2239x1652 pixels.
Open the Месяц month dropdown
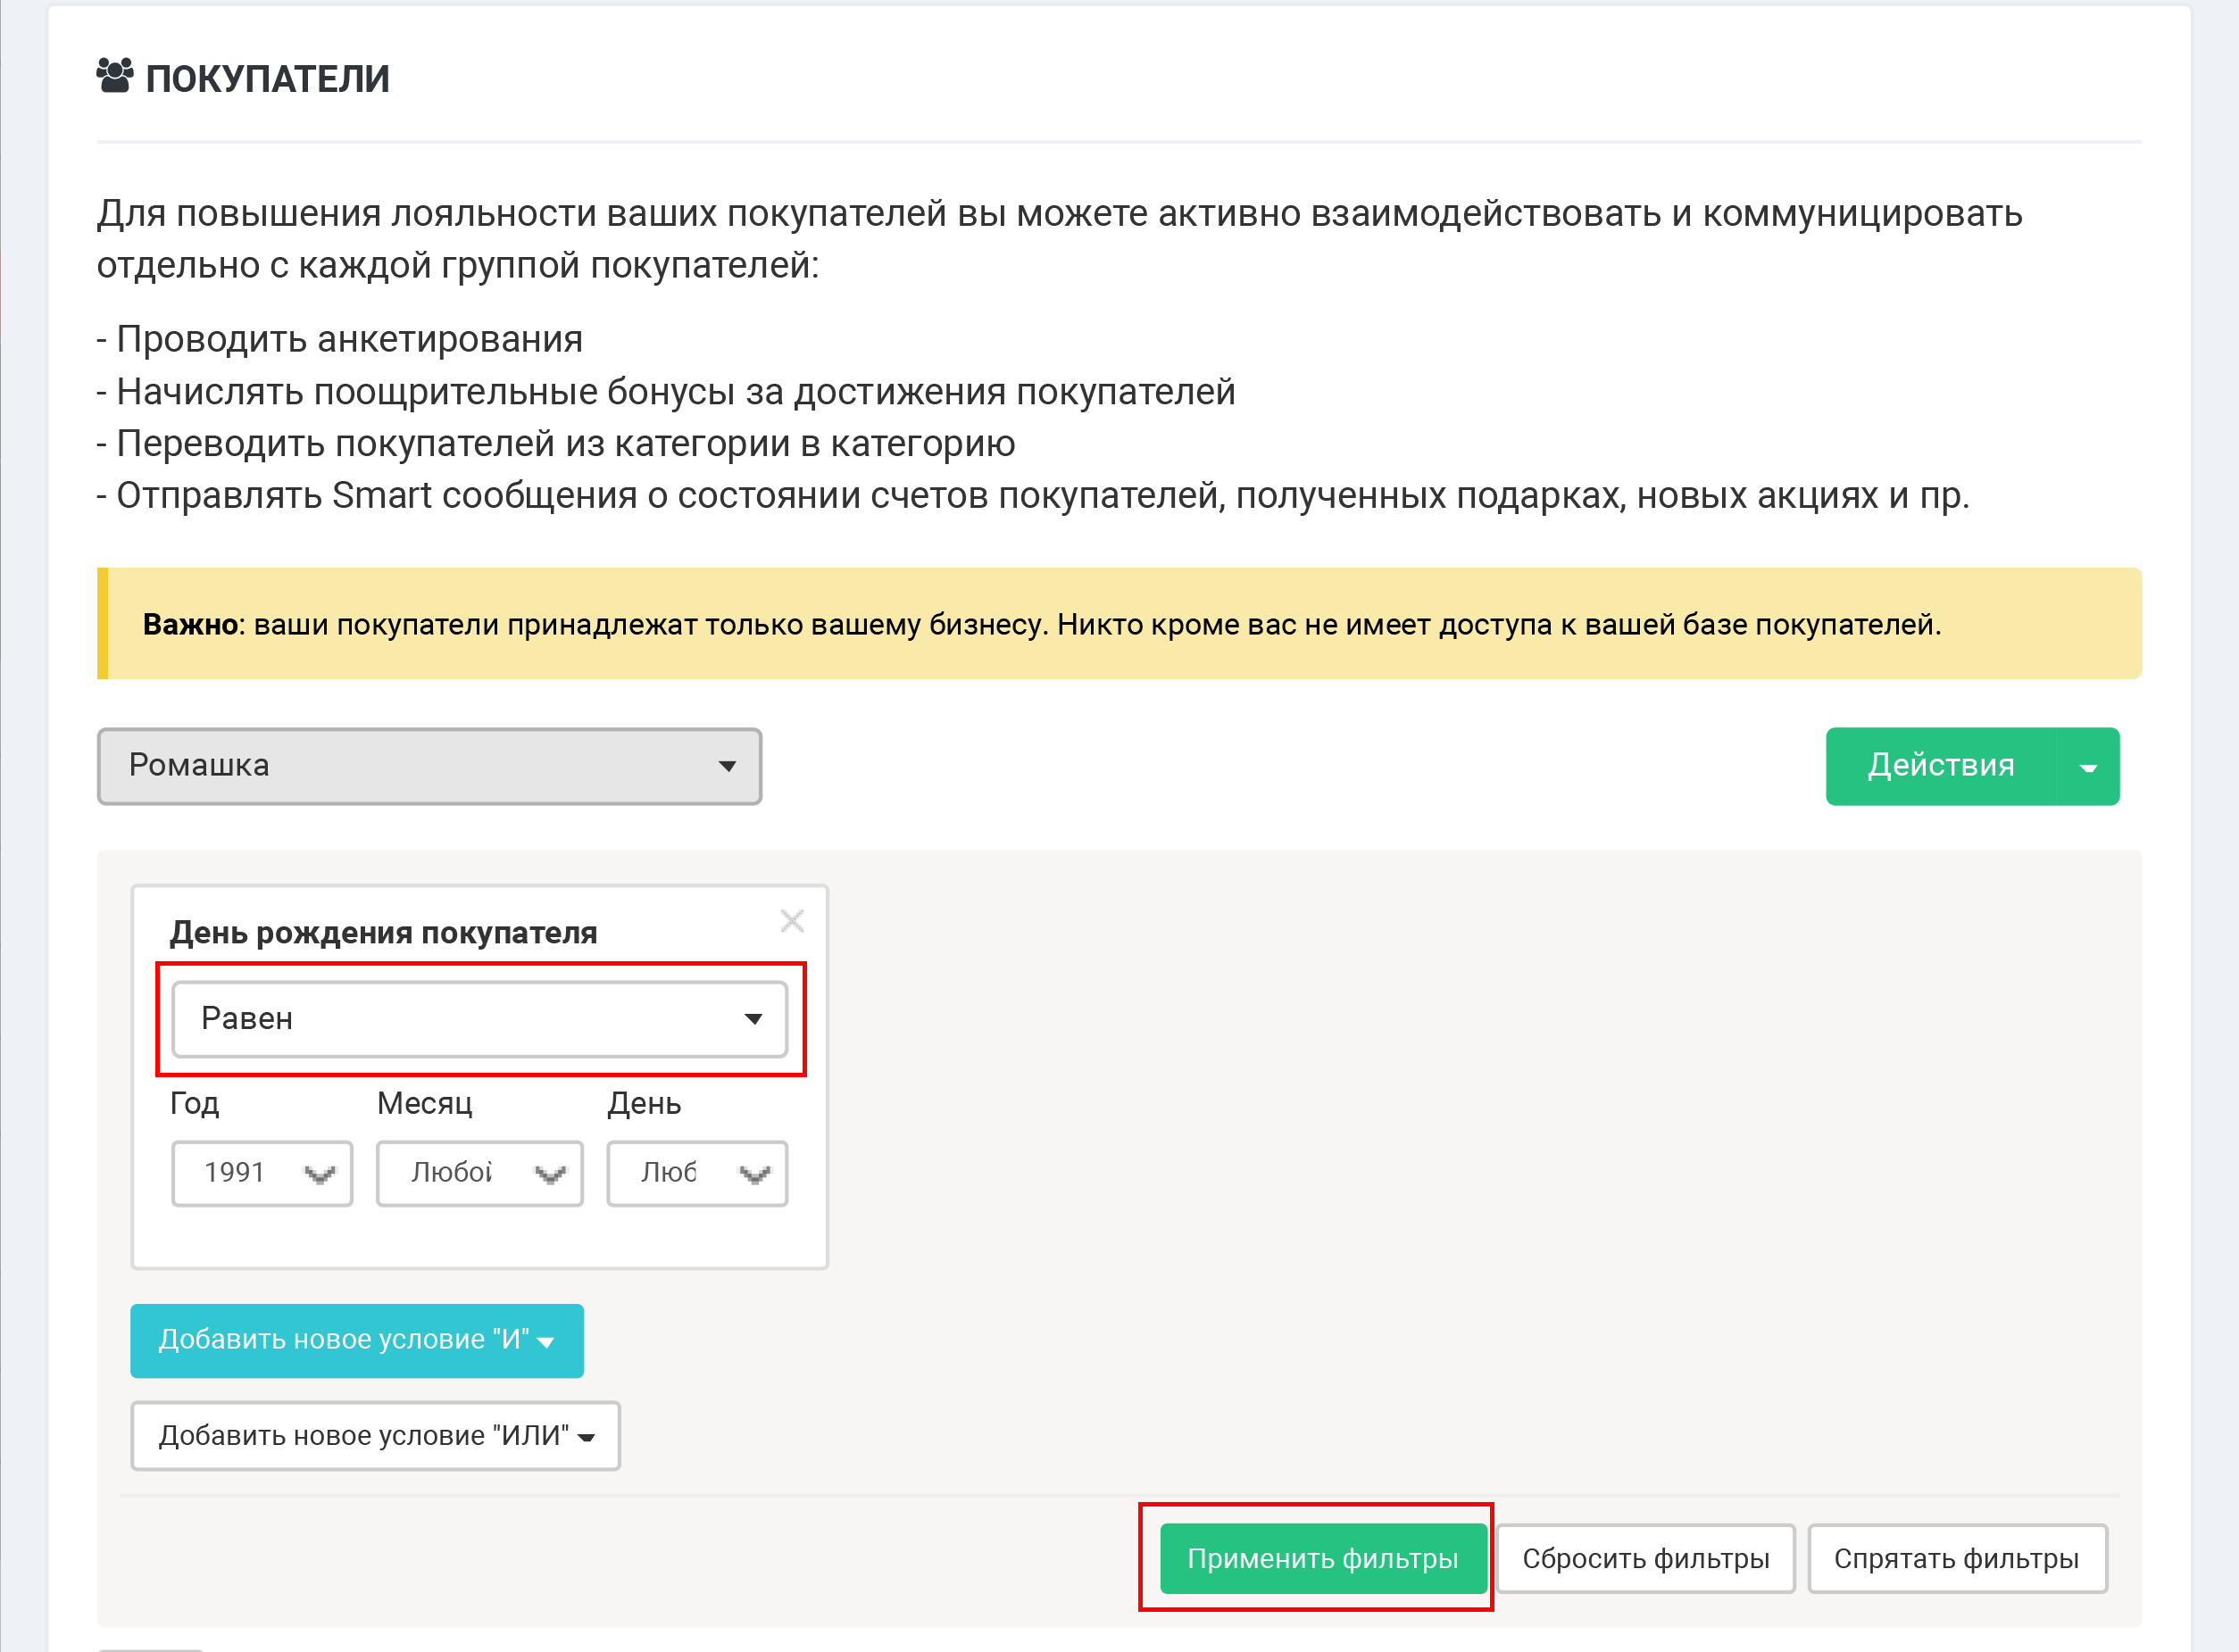point(480,1173)
